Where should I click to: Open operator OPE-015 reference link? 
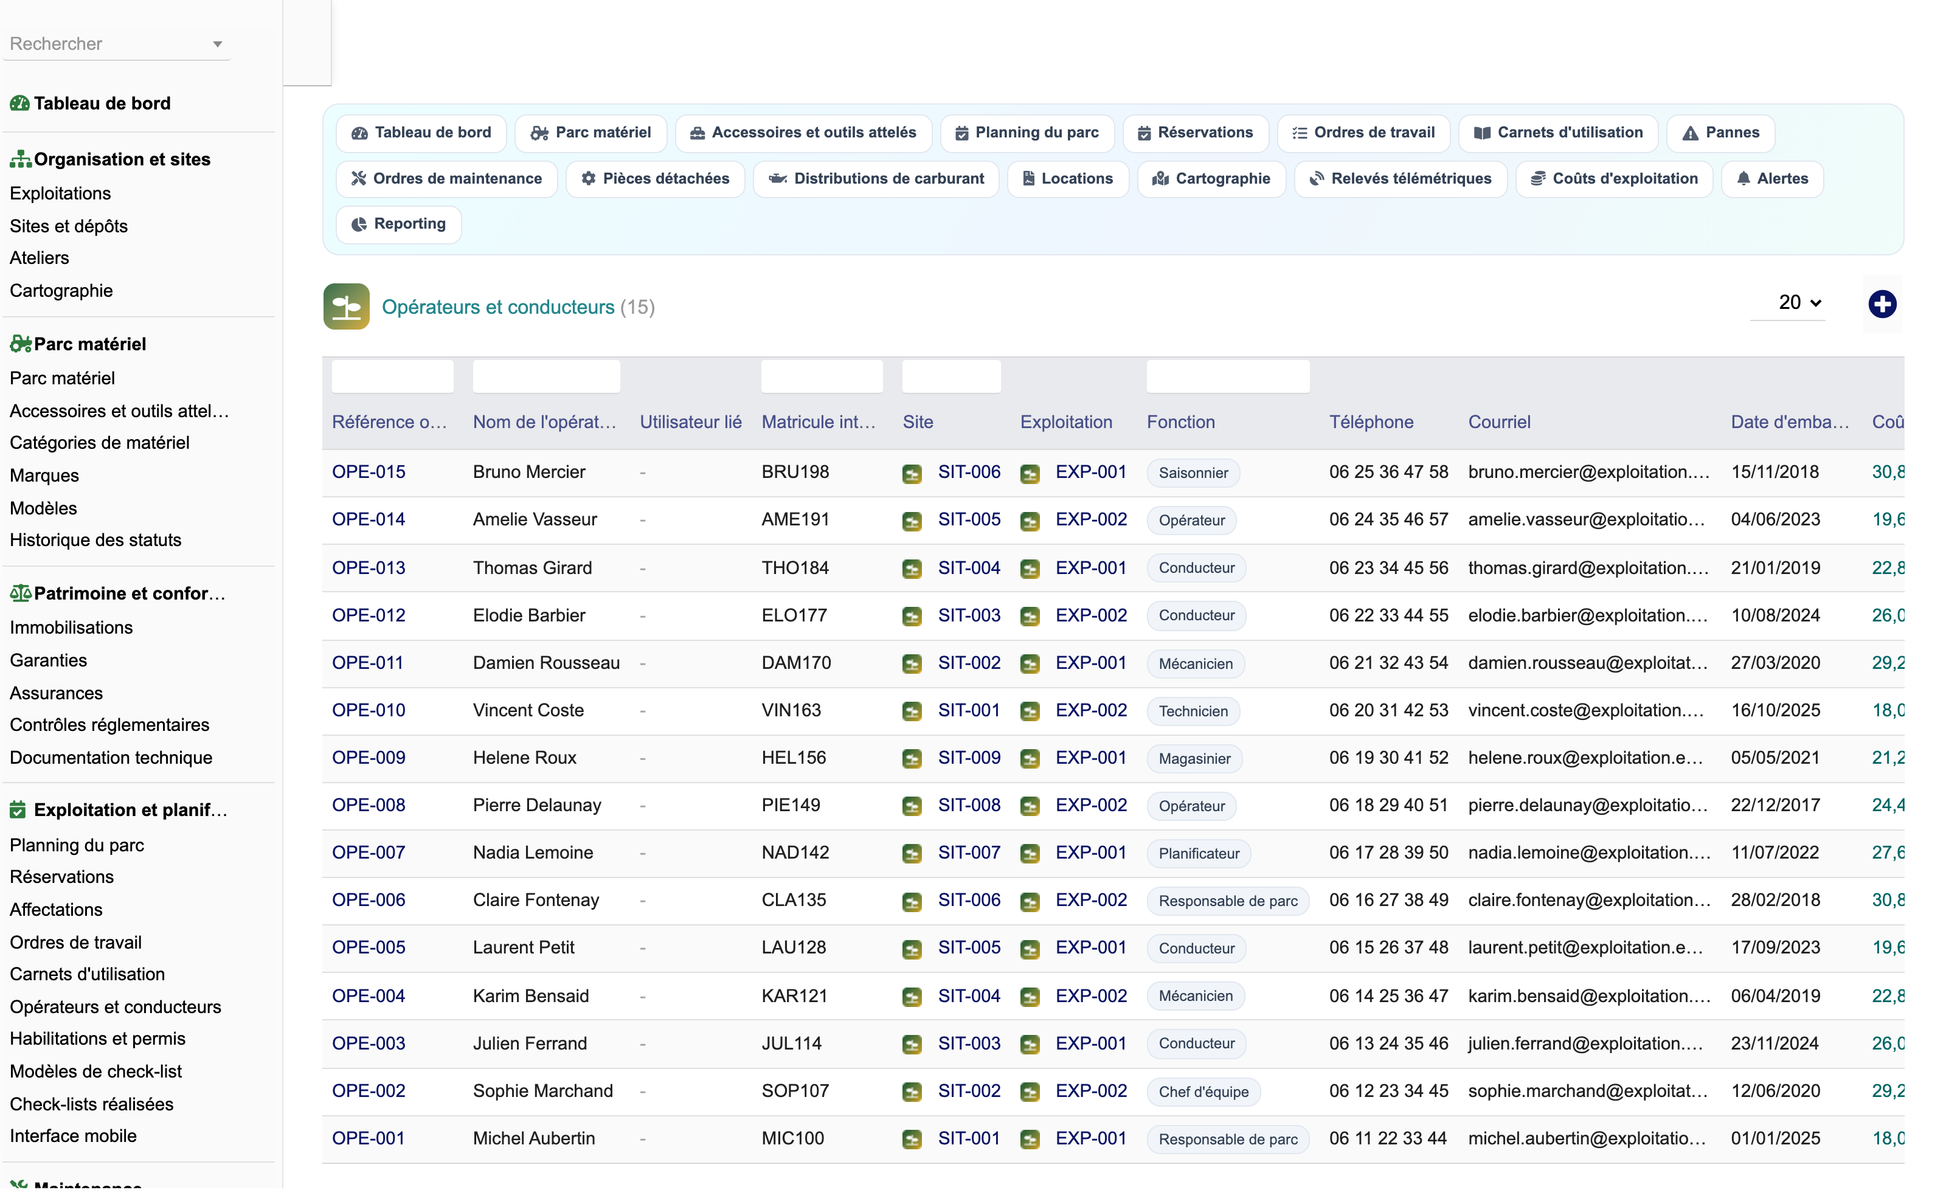coord(369,472)
